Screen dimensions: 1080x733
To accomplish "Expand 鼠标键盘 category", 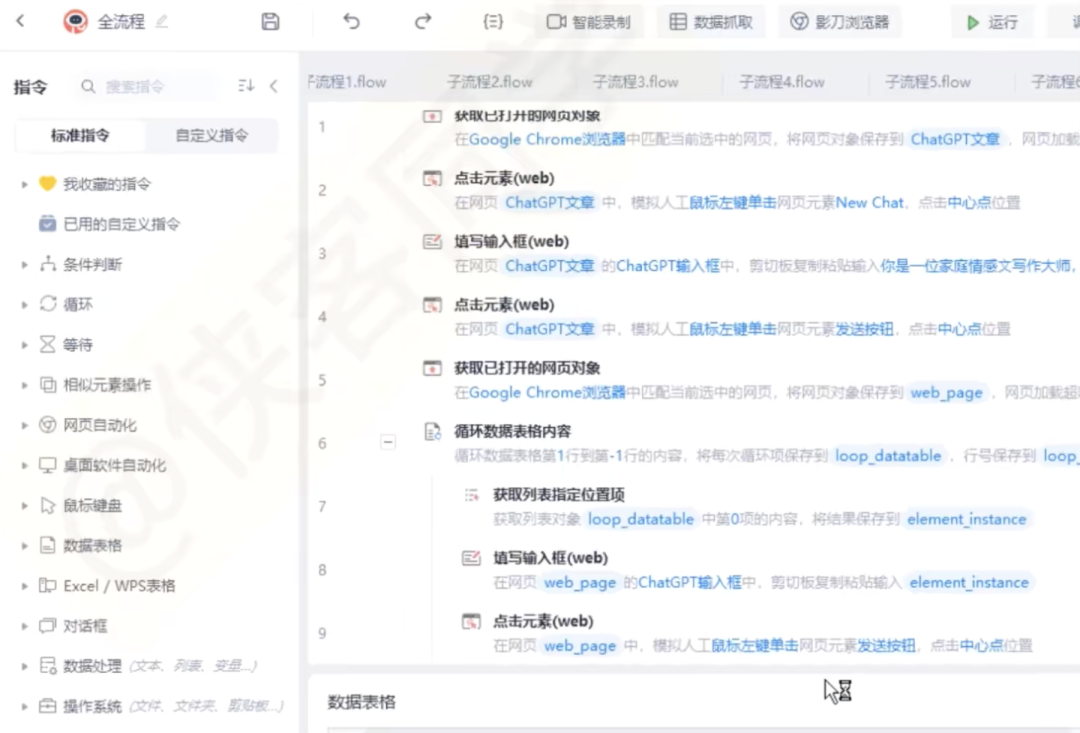I will (x=25, y=506).
